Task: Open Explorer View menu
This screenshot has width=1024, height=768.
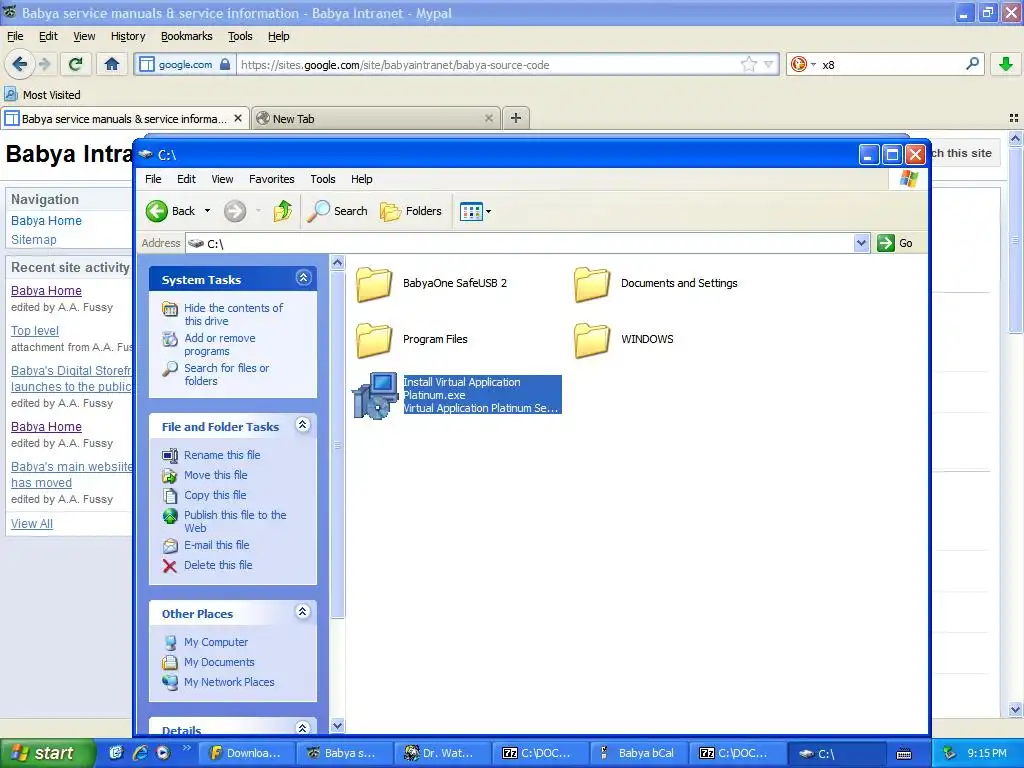Action: 222,179
